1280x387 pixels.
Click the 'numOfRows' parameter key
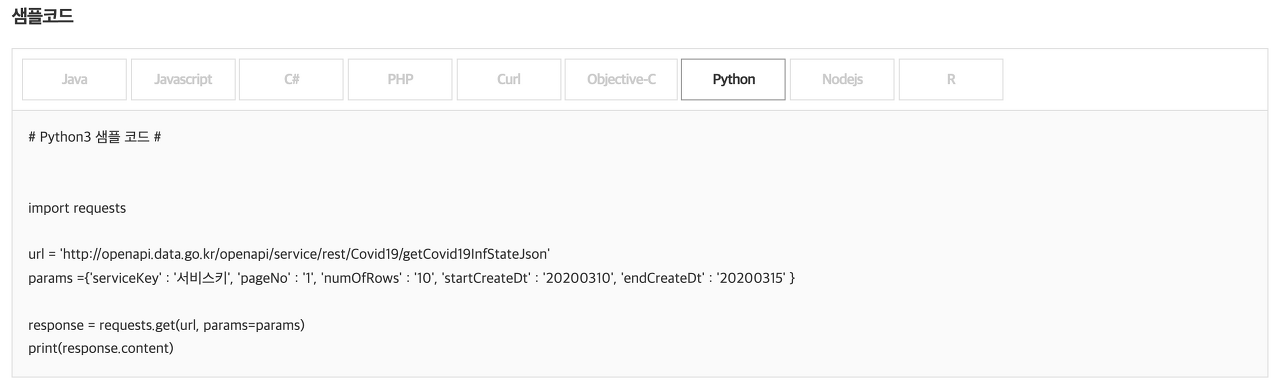(x=357, y=276)
